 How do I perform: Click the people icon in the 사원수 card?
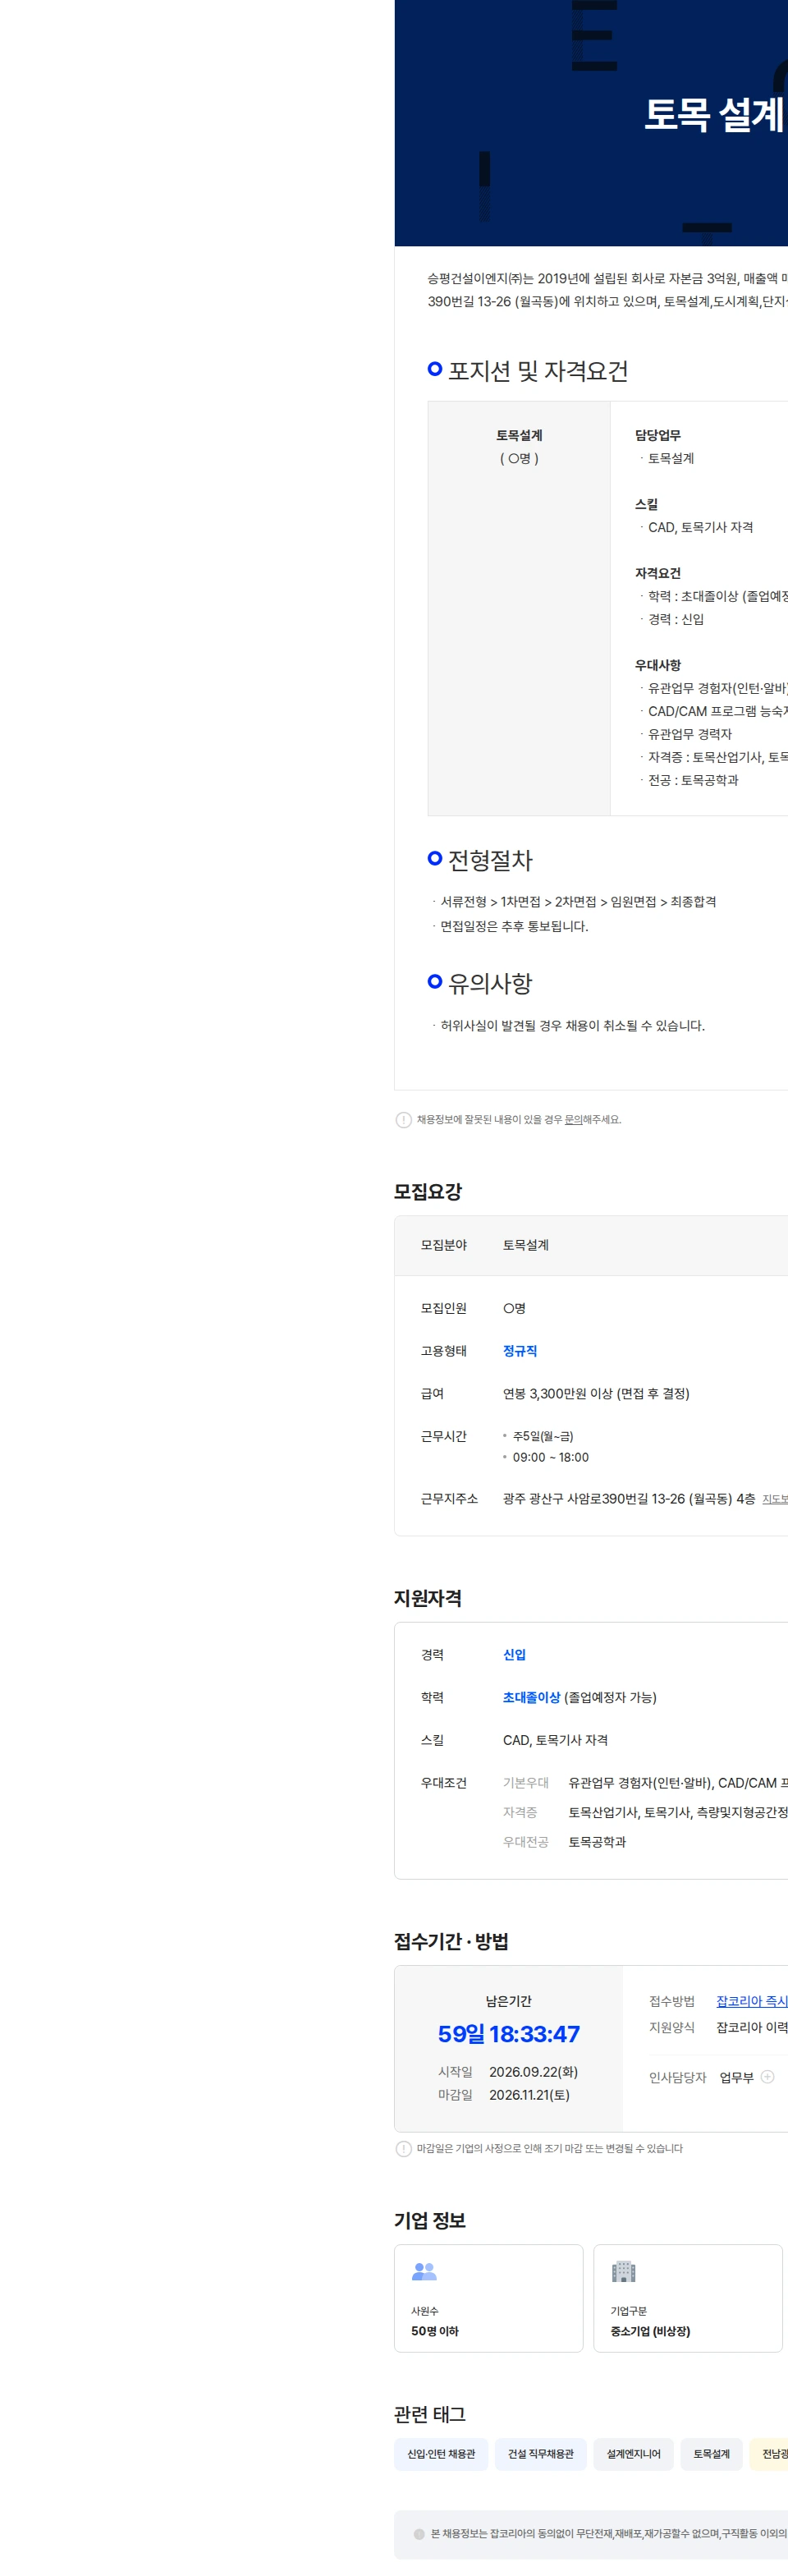(x=424, y=2271)
